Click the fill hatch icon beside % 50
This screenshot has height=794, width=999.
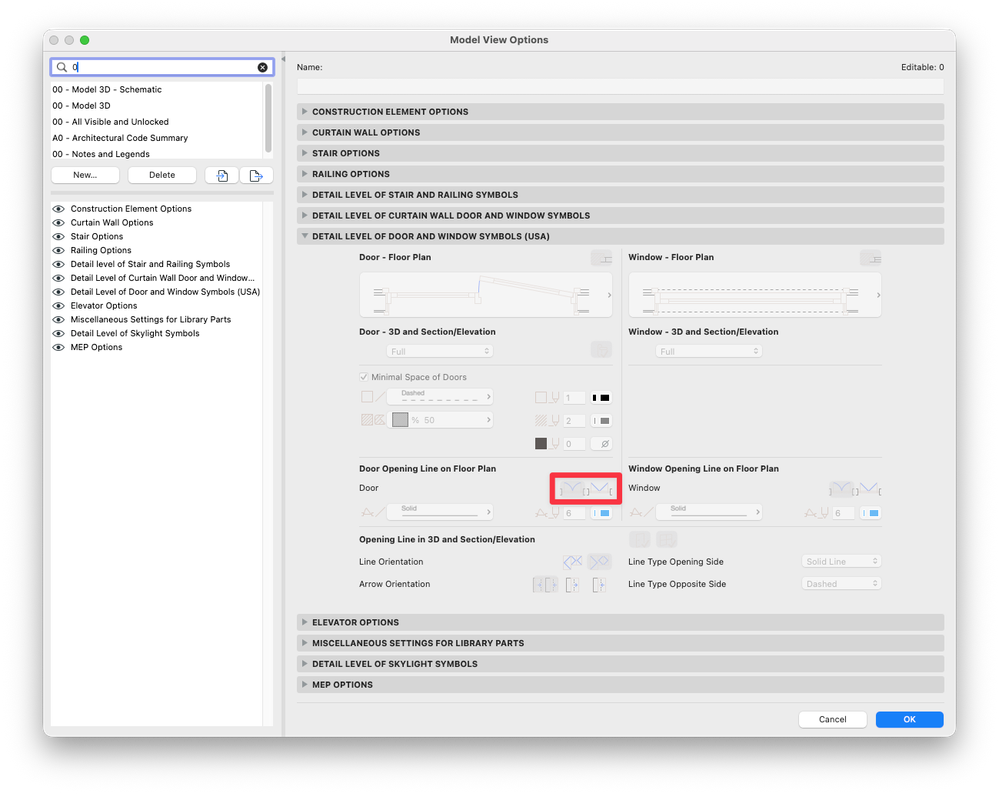pyautogui.click(x=373, y=420)
